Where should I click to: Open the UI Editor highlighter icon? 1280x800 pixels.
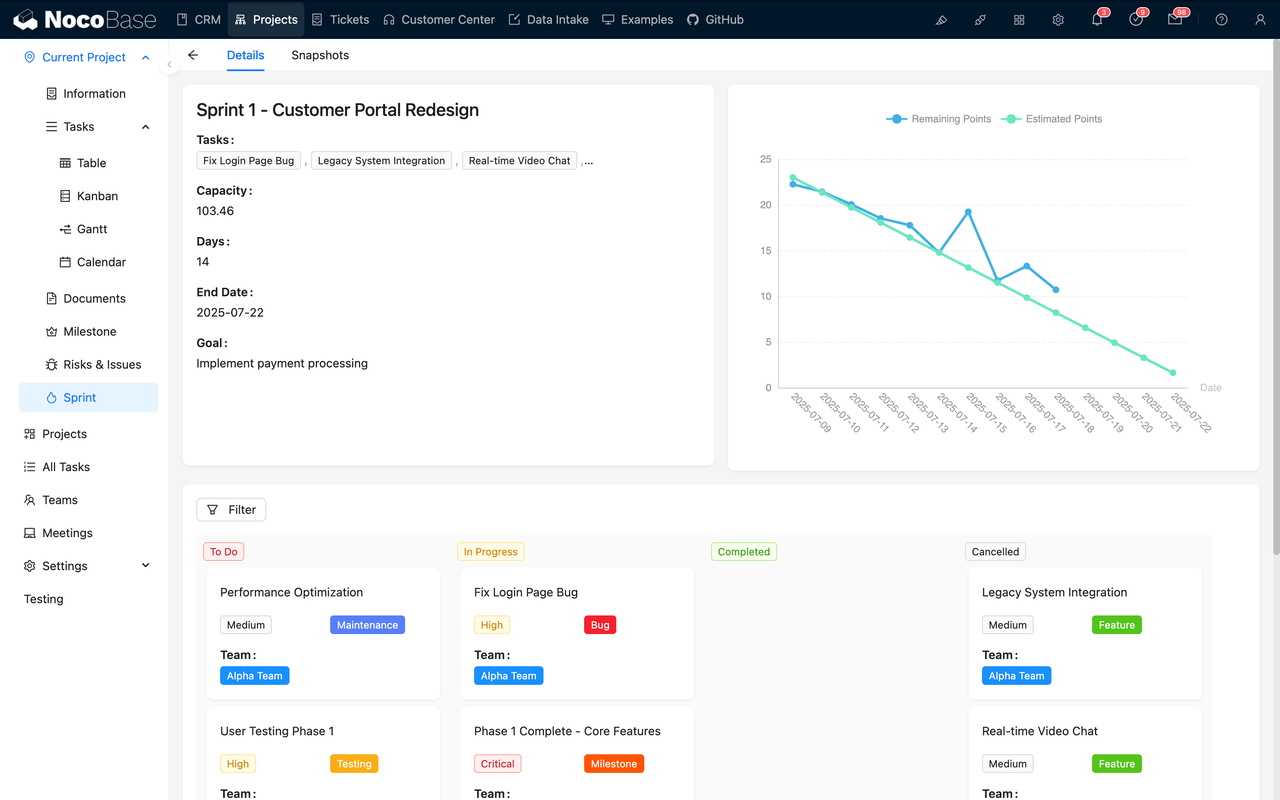click(x=941, y=19)
